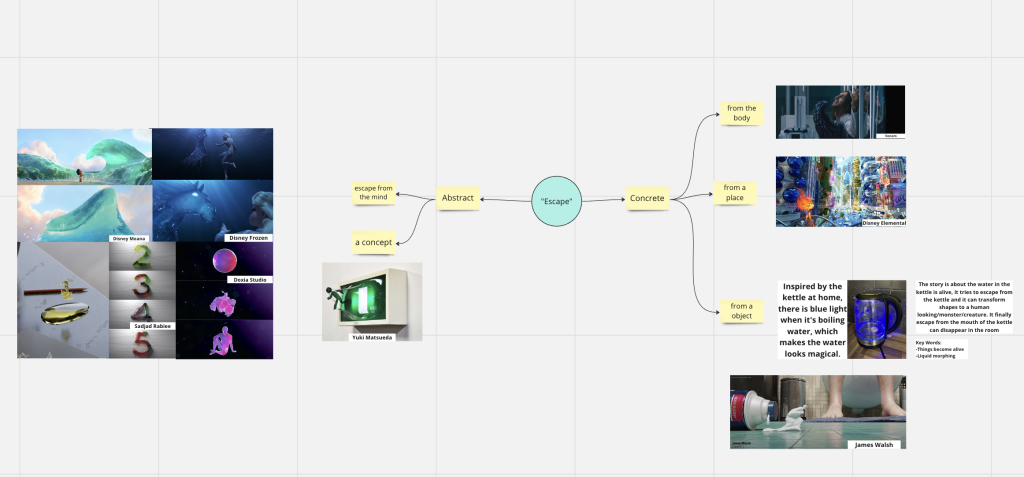Click the "Sadjad Rabiee" caption label

[x=152, y=325]
